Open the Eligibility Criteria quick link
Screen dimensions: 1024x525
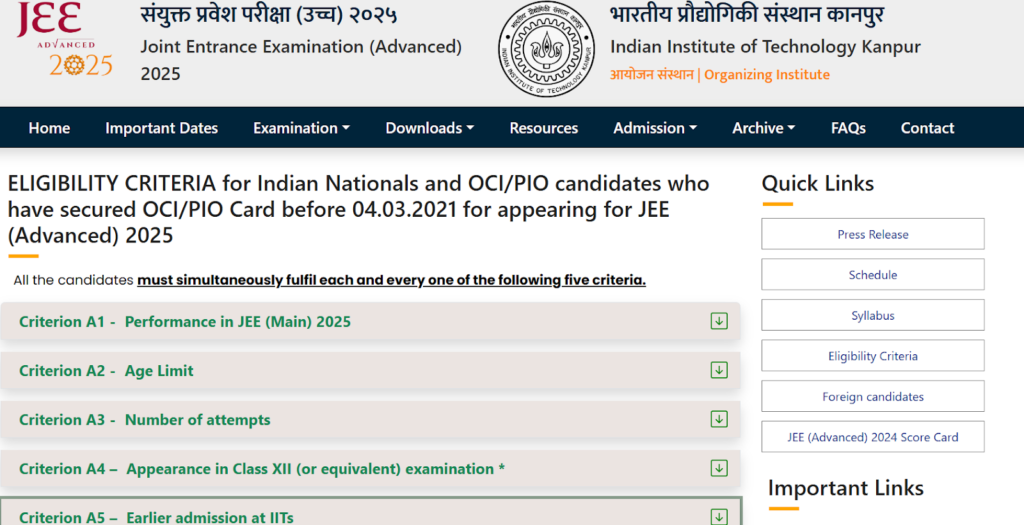(x=872, y=356)
